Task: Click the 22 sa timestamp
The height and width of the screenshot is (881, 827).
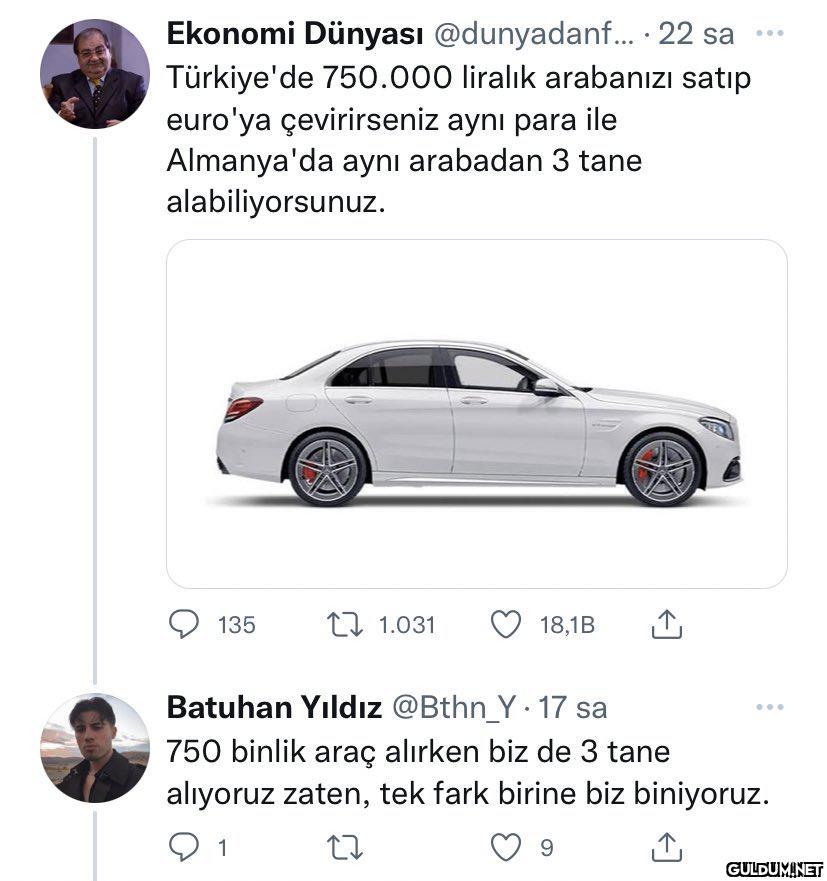Action: tap(696, 34)
